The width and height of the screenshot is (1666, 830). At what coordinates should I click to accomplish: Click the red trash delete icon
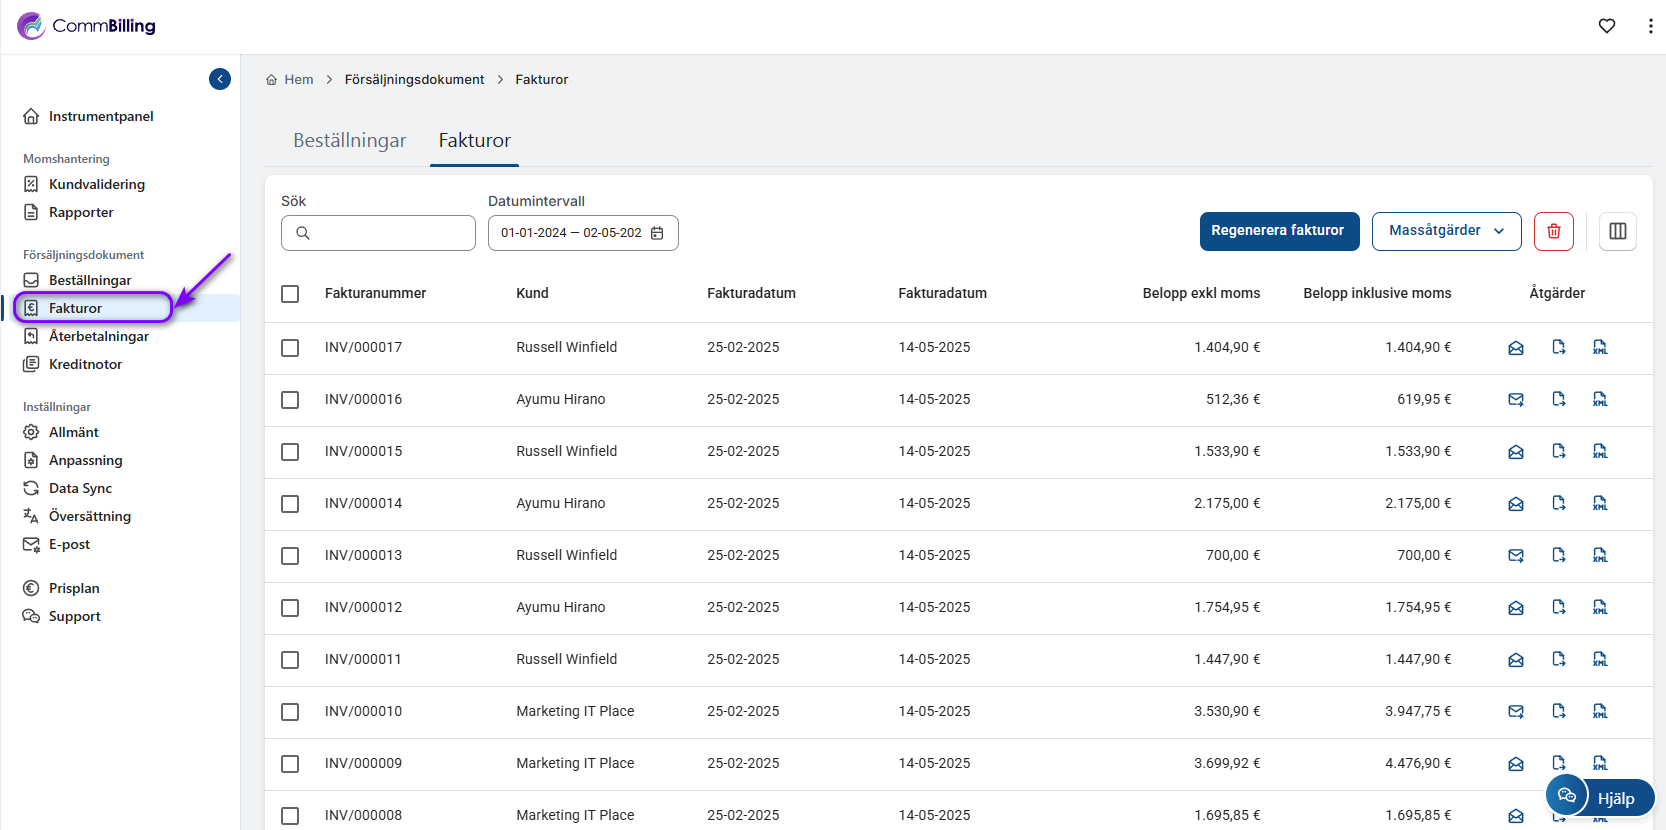[1553, 231]
